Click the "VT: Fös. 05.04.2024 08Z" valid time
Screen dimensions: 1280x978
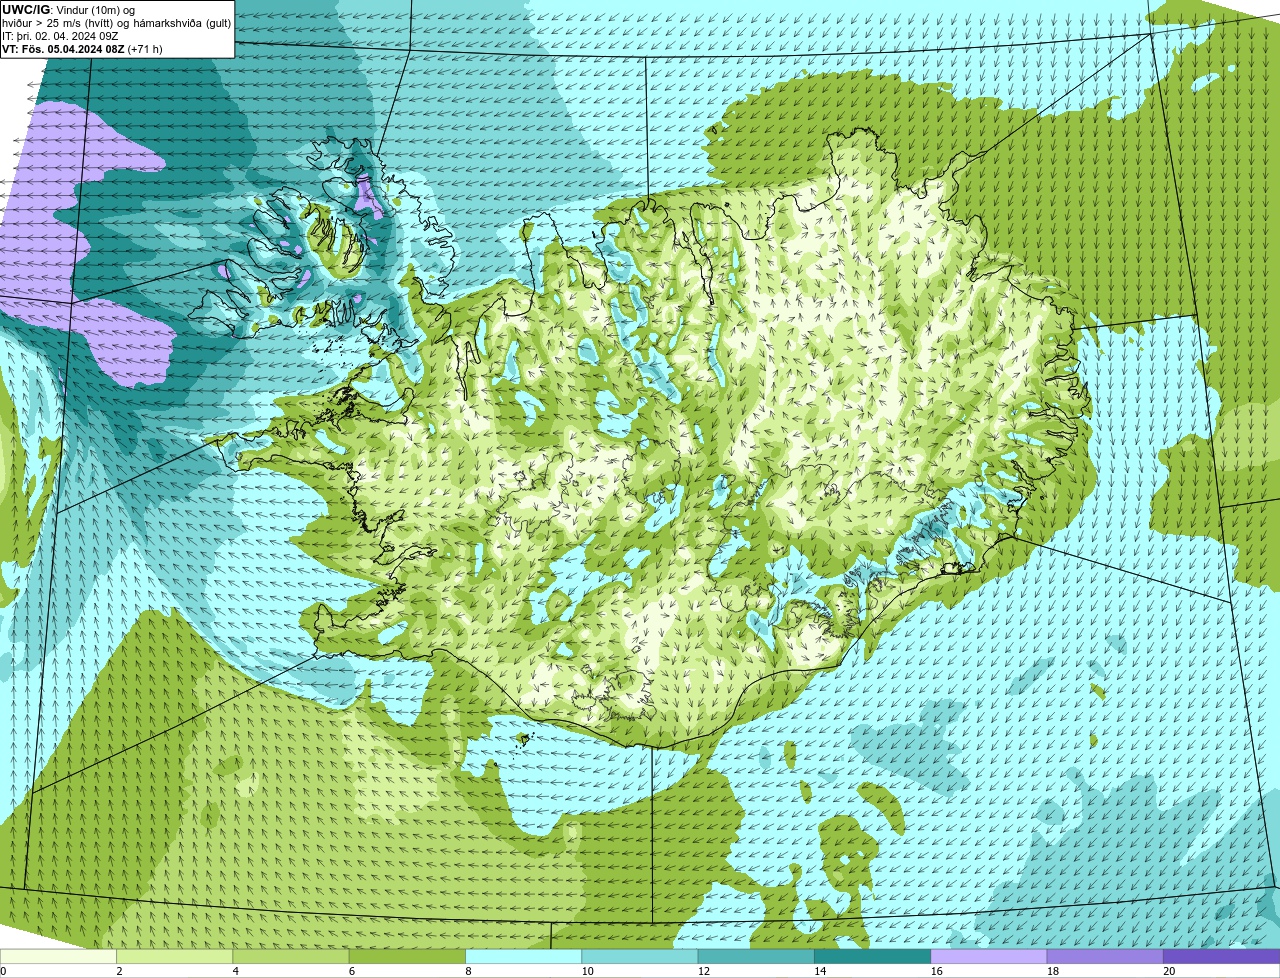[62, 49]
